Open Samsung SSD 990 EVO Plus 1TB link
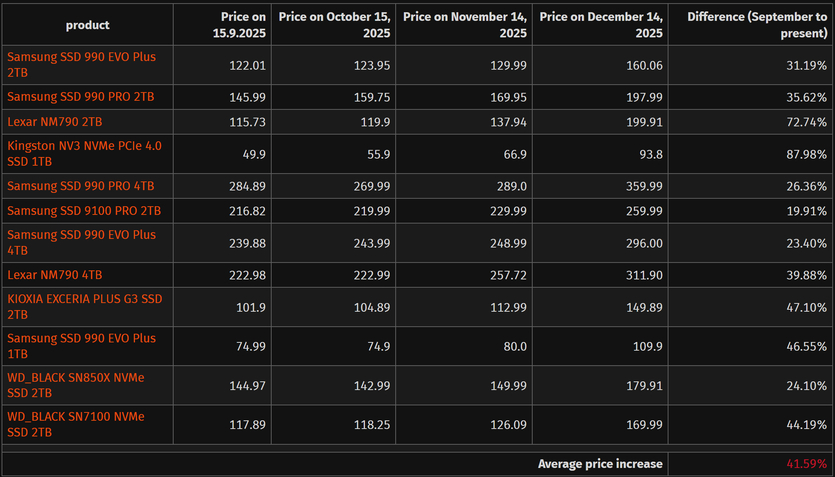 (82, 346)
